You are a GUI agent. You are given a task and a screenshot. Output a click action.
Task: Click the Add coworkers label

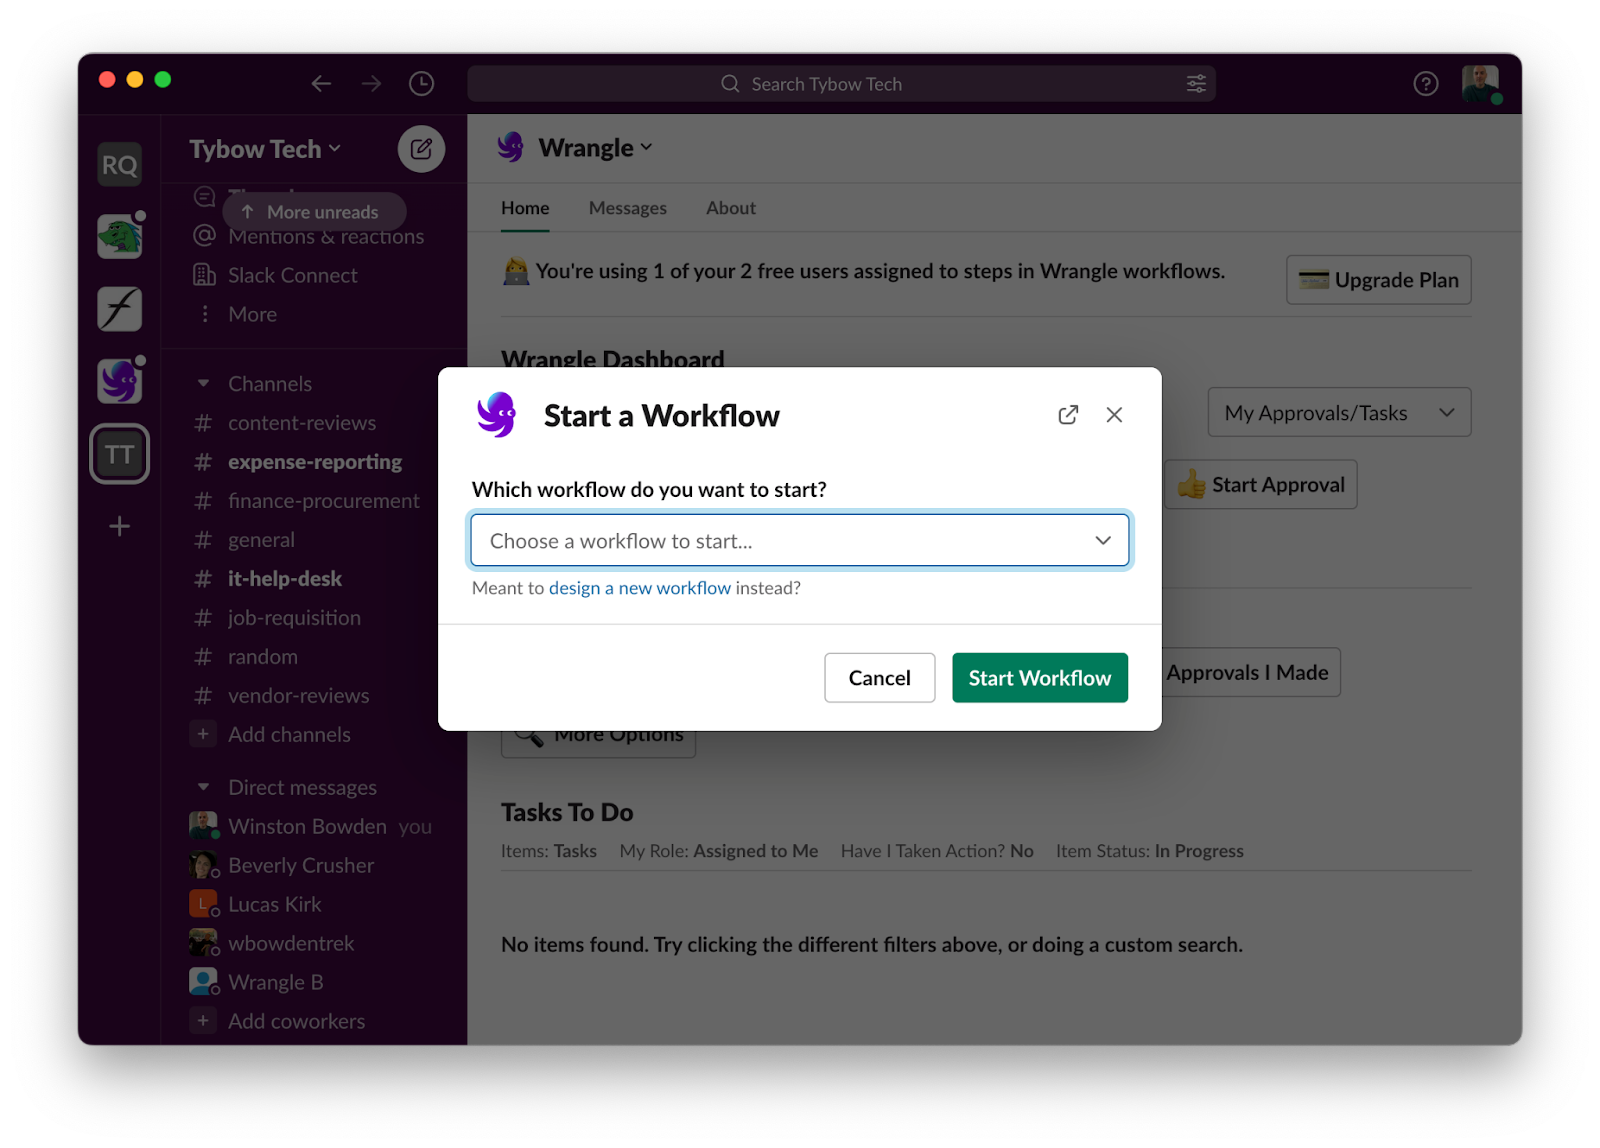tap(296, 1021)
